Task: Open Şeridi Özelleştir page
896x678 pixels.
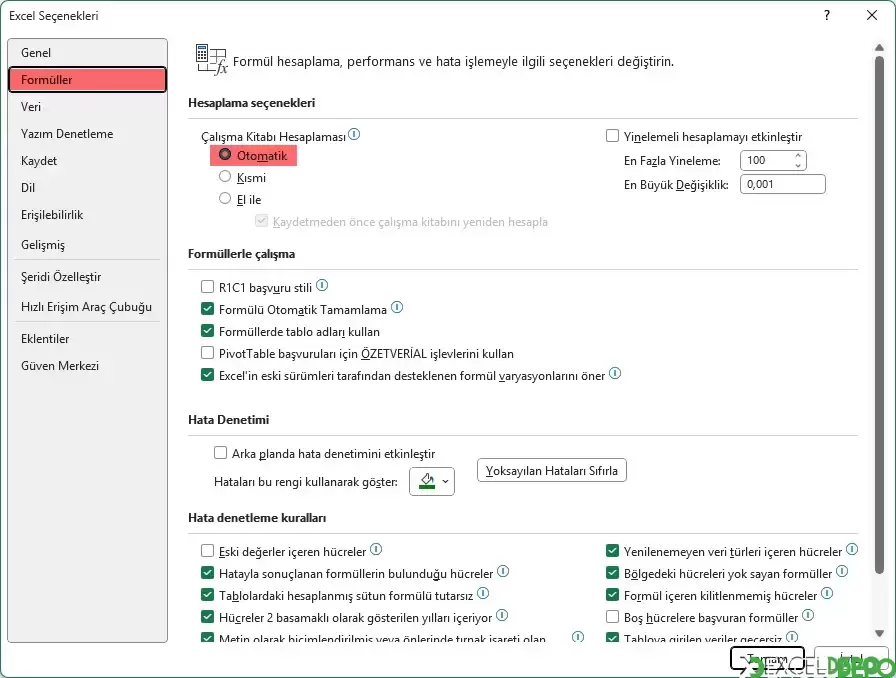Action: click(x=87, y=277)
